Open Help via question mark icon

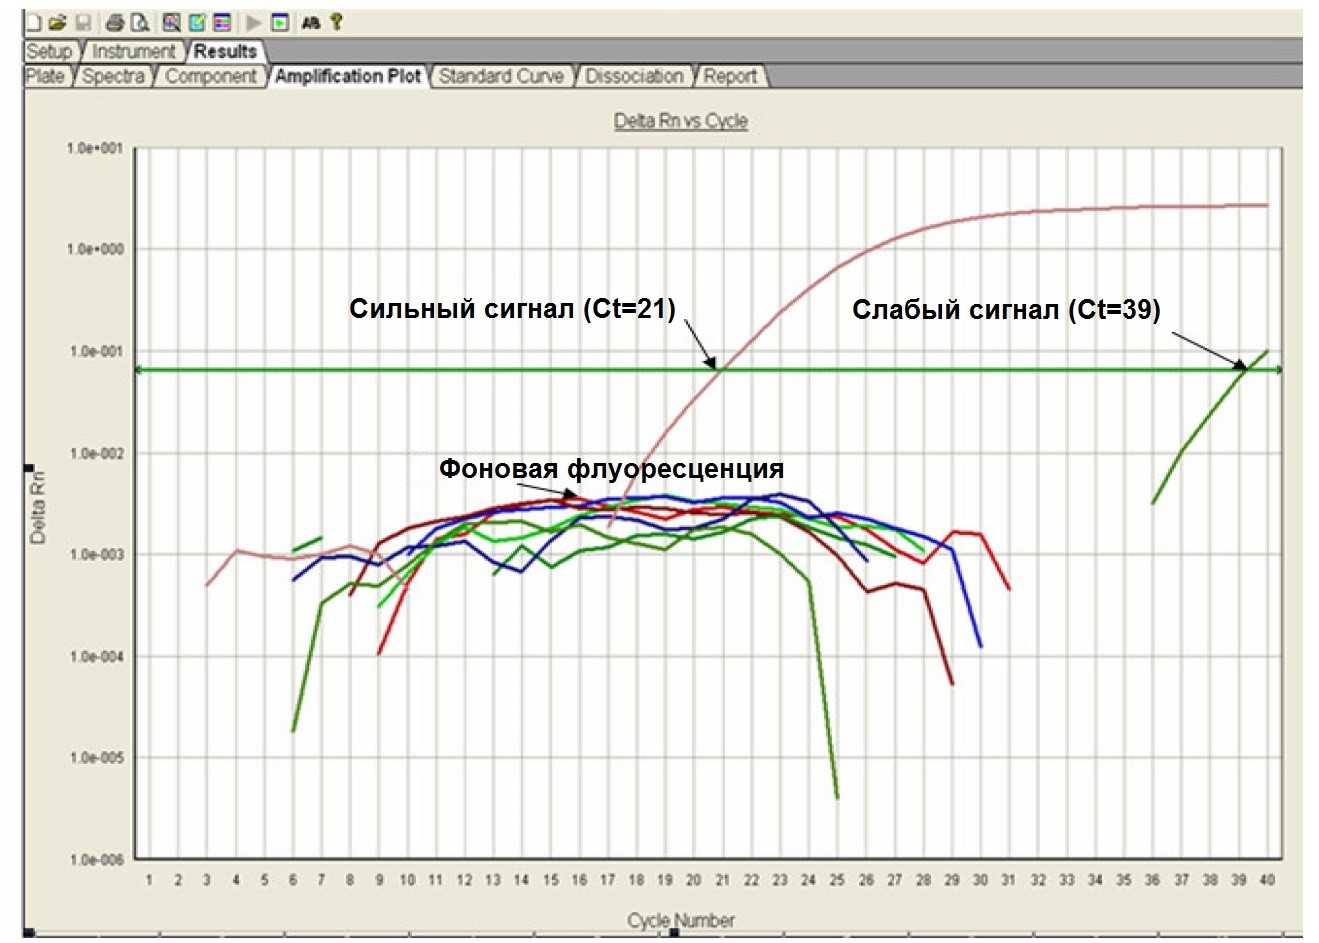tap(336, 22)
